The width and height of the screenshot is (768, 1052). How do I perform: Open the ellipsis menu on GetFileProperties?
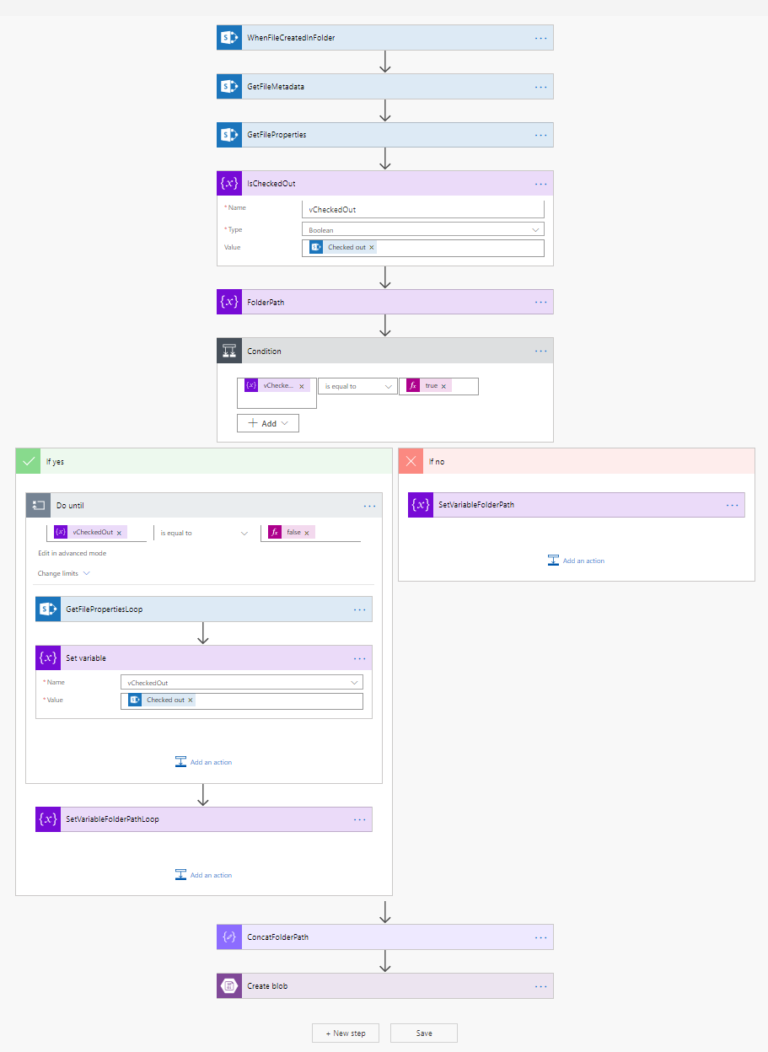pos(541,134)
